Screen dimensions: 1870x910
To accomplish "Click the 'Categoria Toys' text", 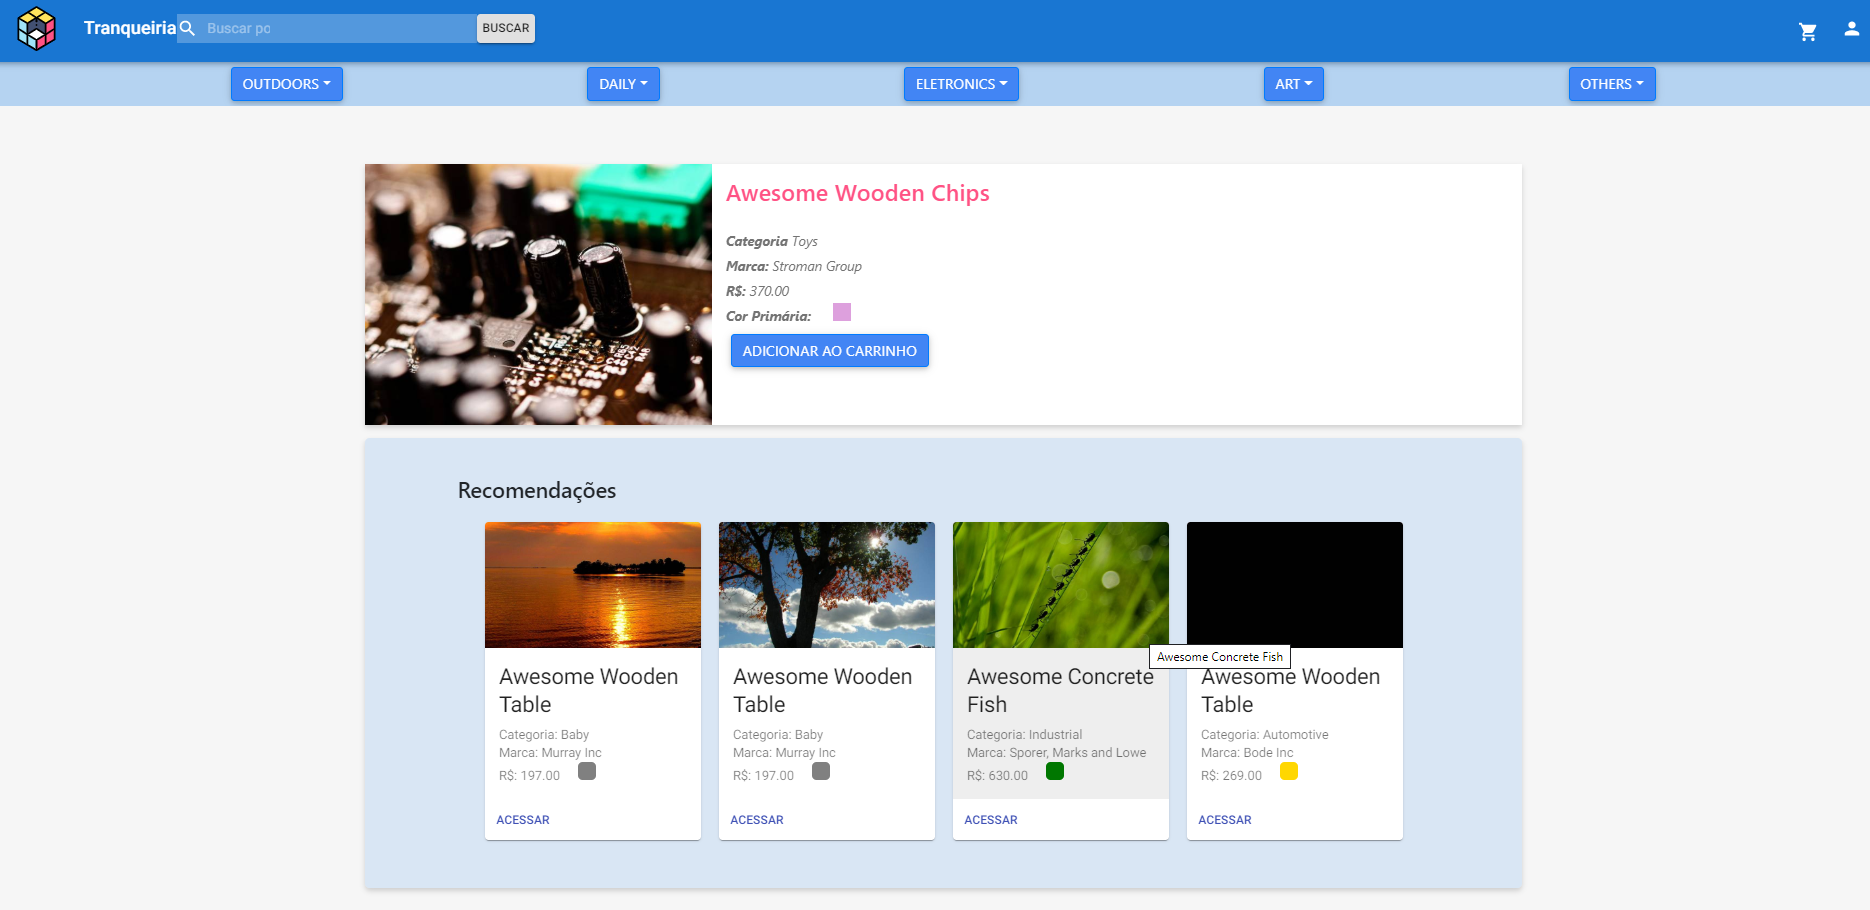I will point(772,241).
